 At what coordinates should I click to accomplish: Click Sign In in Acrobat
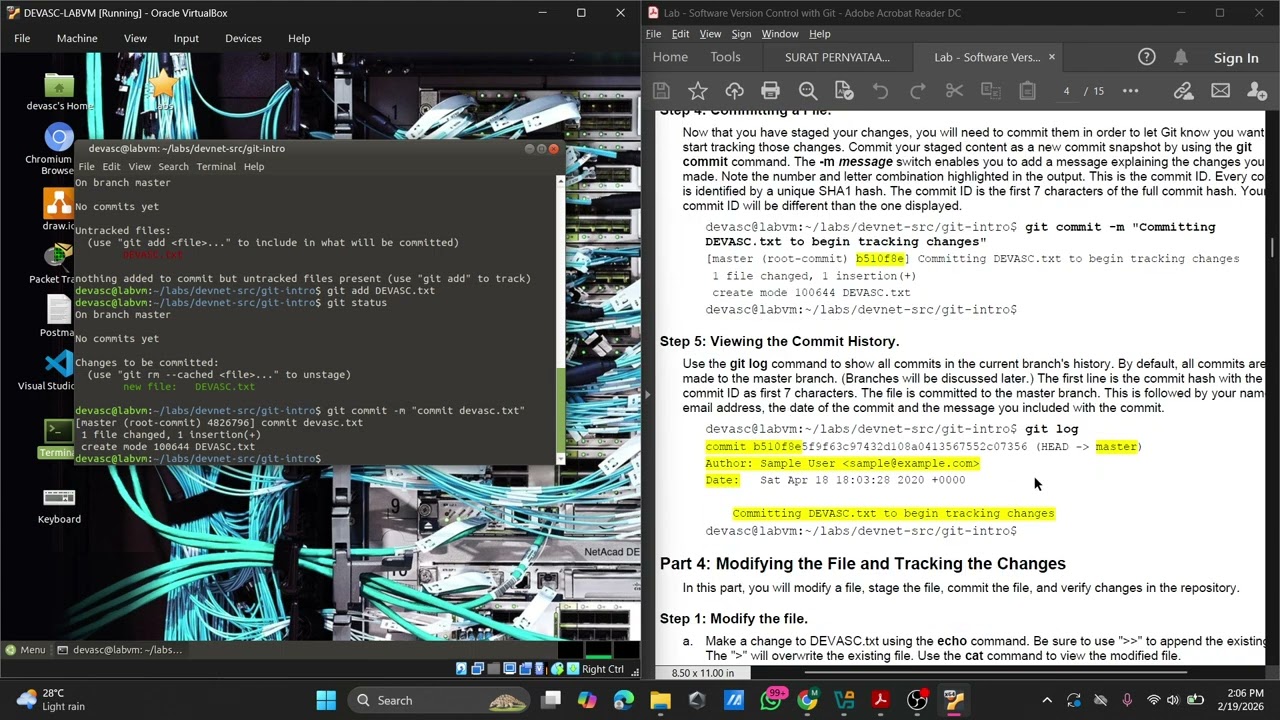pyautogui.click(x=1236, y=58)
